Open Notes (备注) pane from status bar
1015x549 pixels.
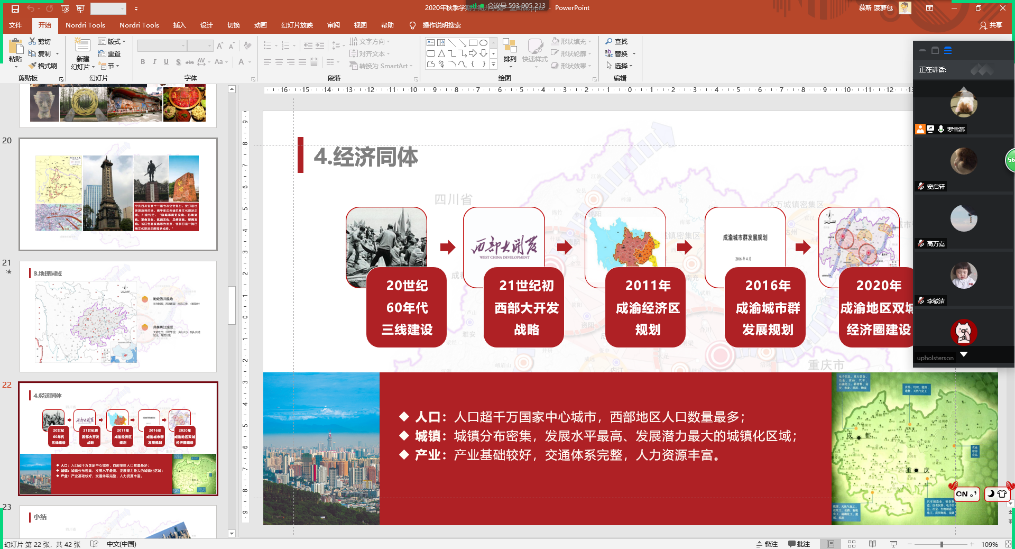click(767, 544)
